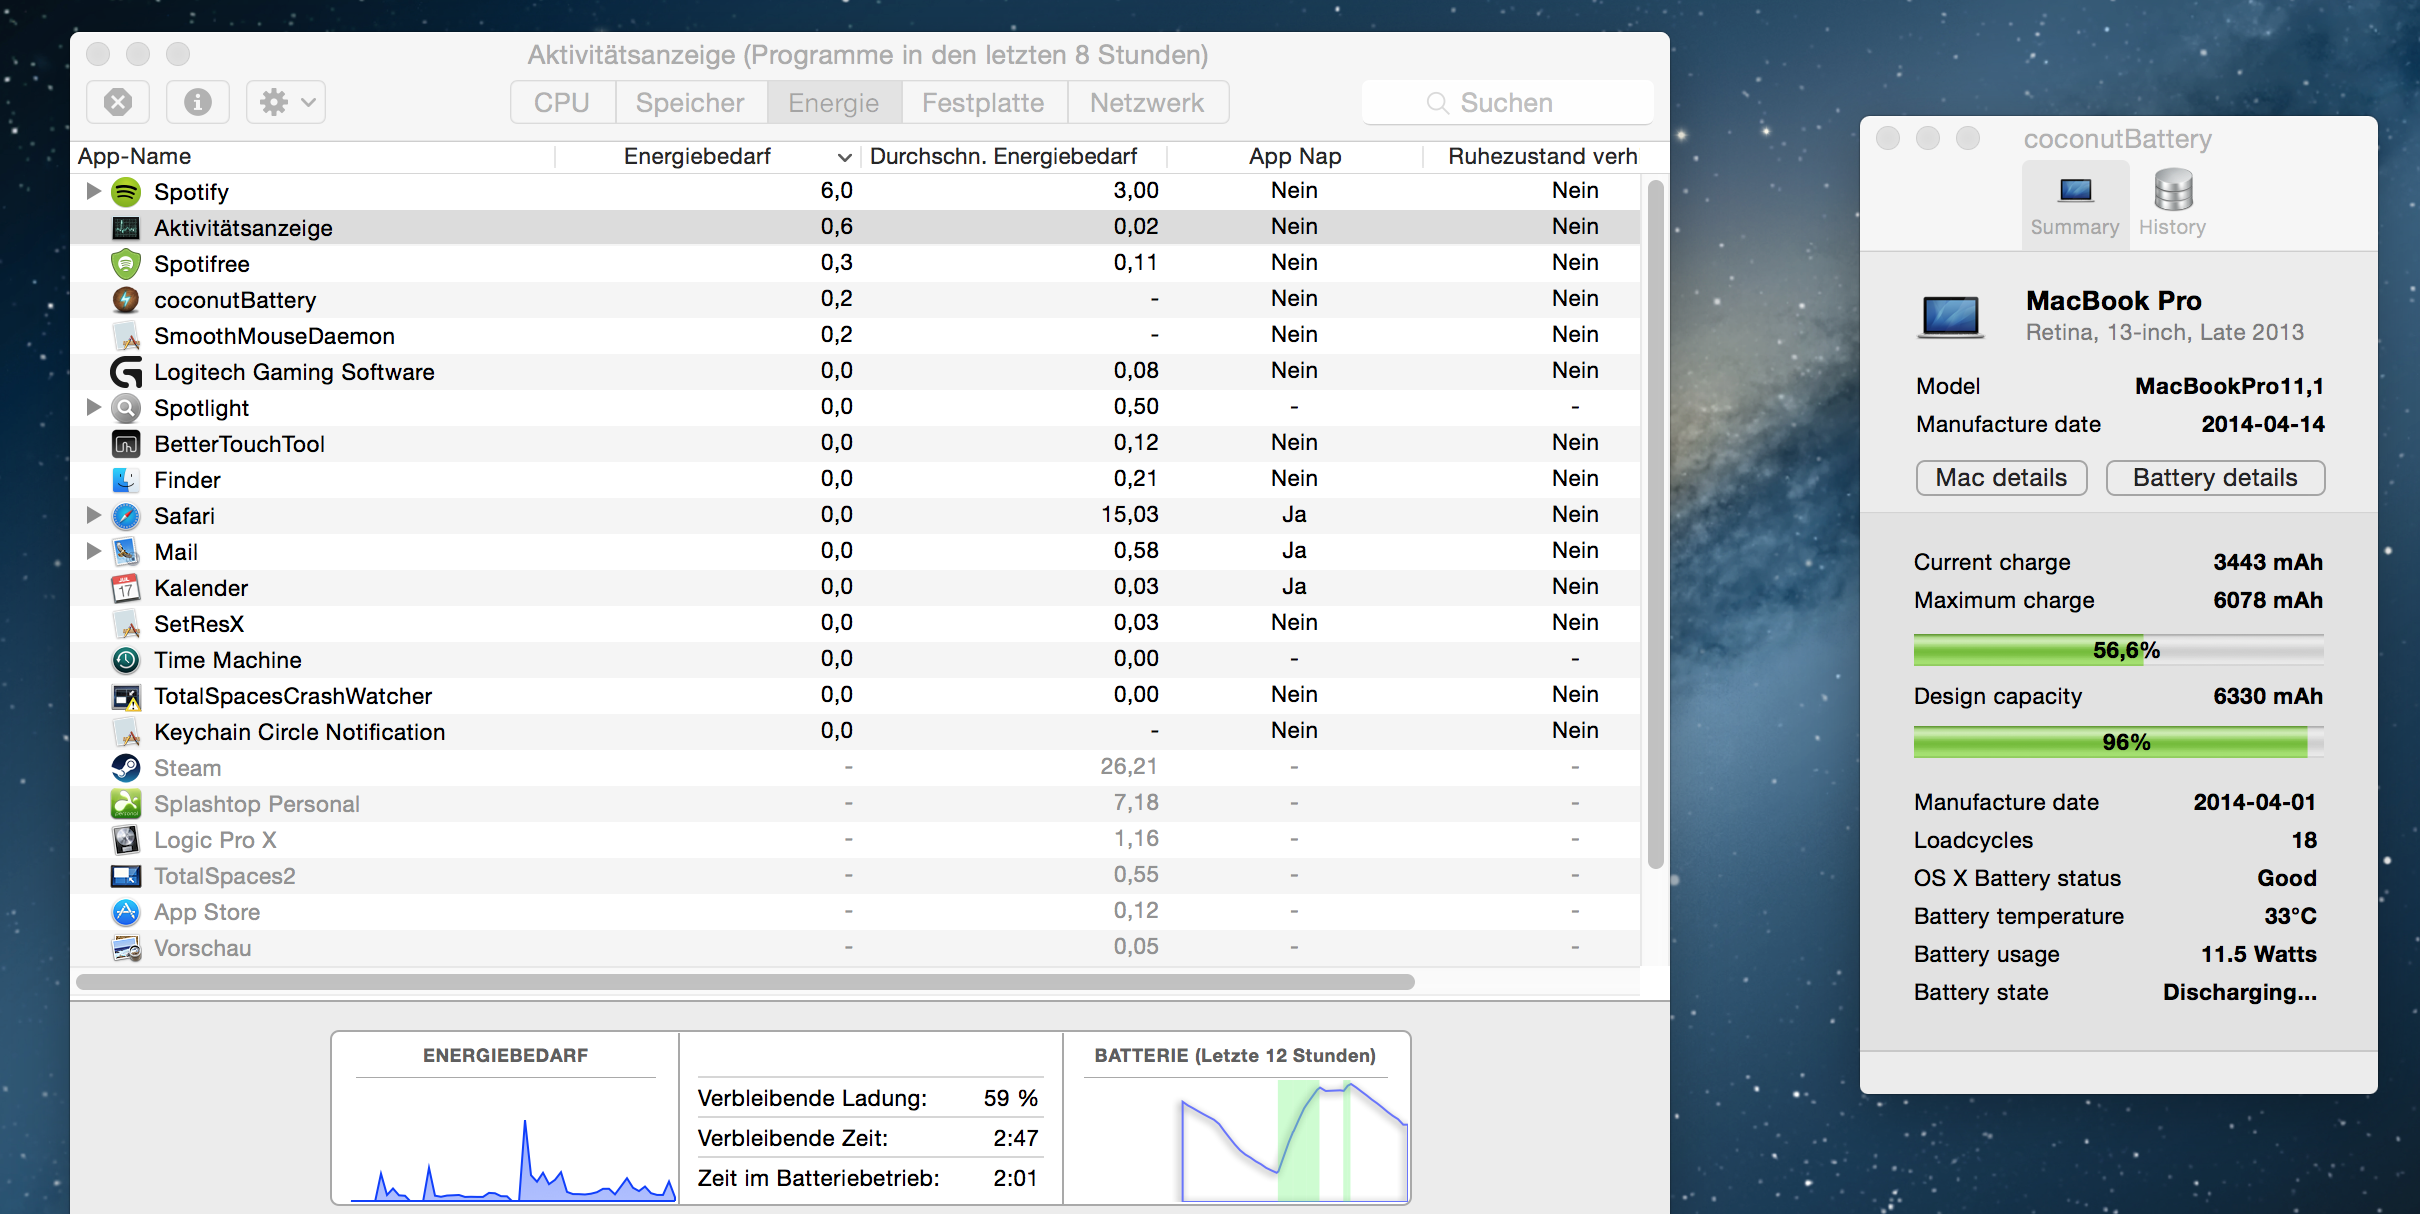The width and height of the screenshot is (2420, 1214).
Task: Switch to the CPU tab
Action: (x=562, y=103)
